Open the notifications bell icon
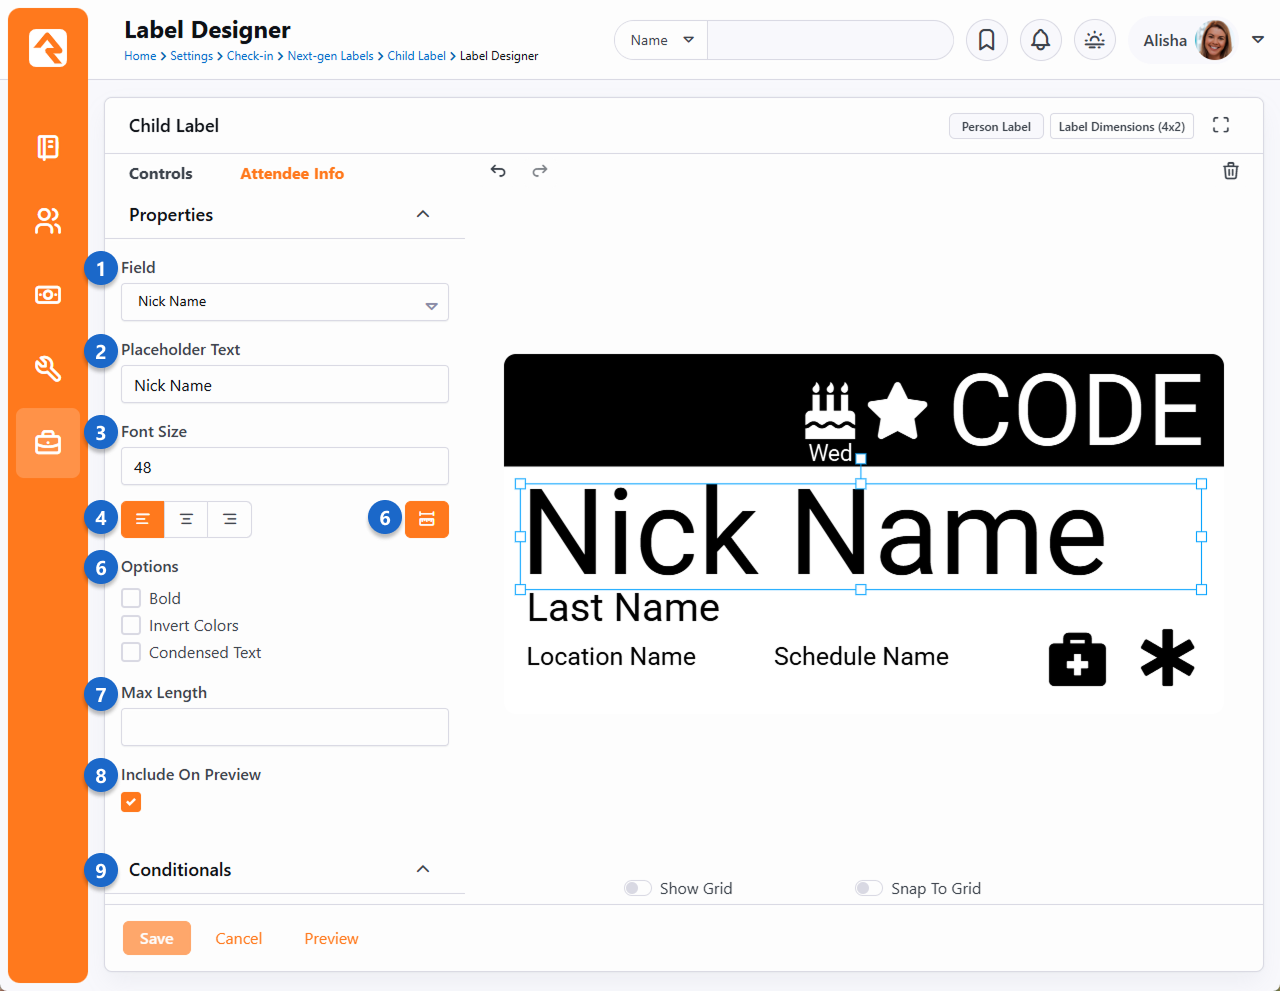 click(x=1040, y=40)
